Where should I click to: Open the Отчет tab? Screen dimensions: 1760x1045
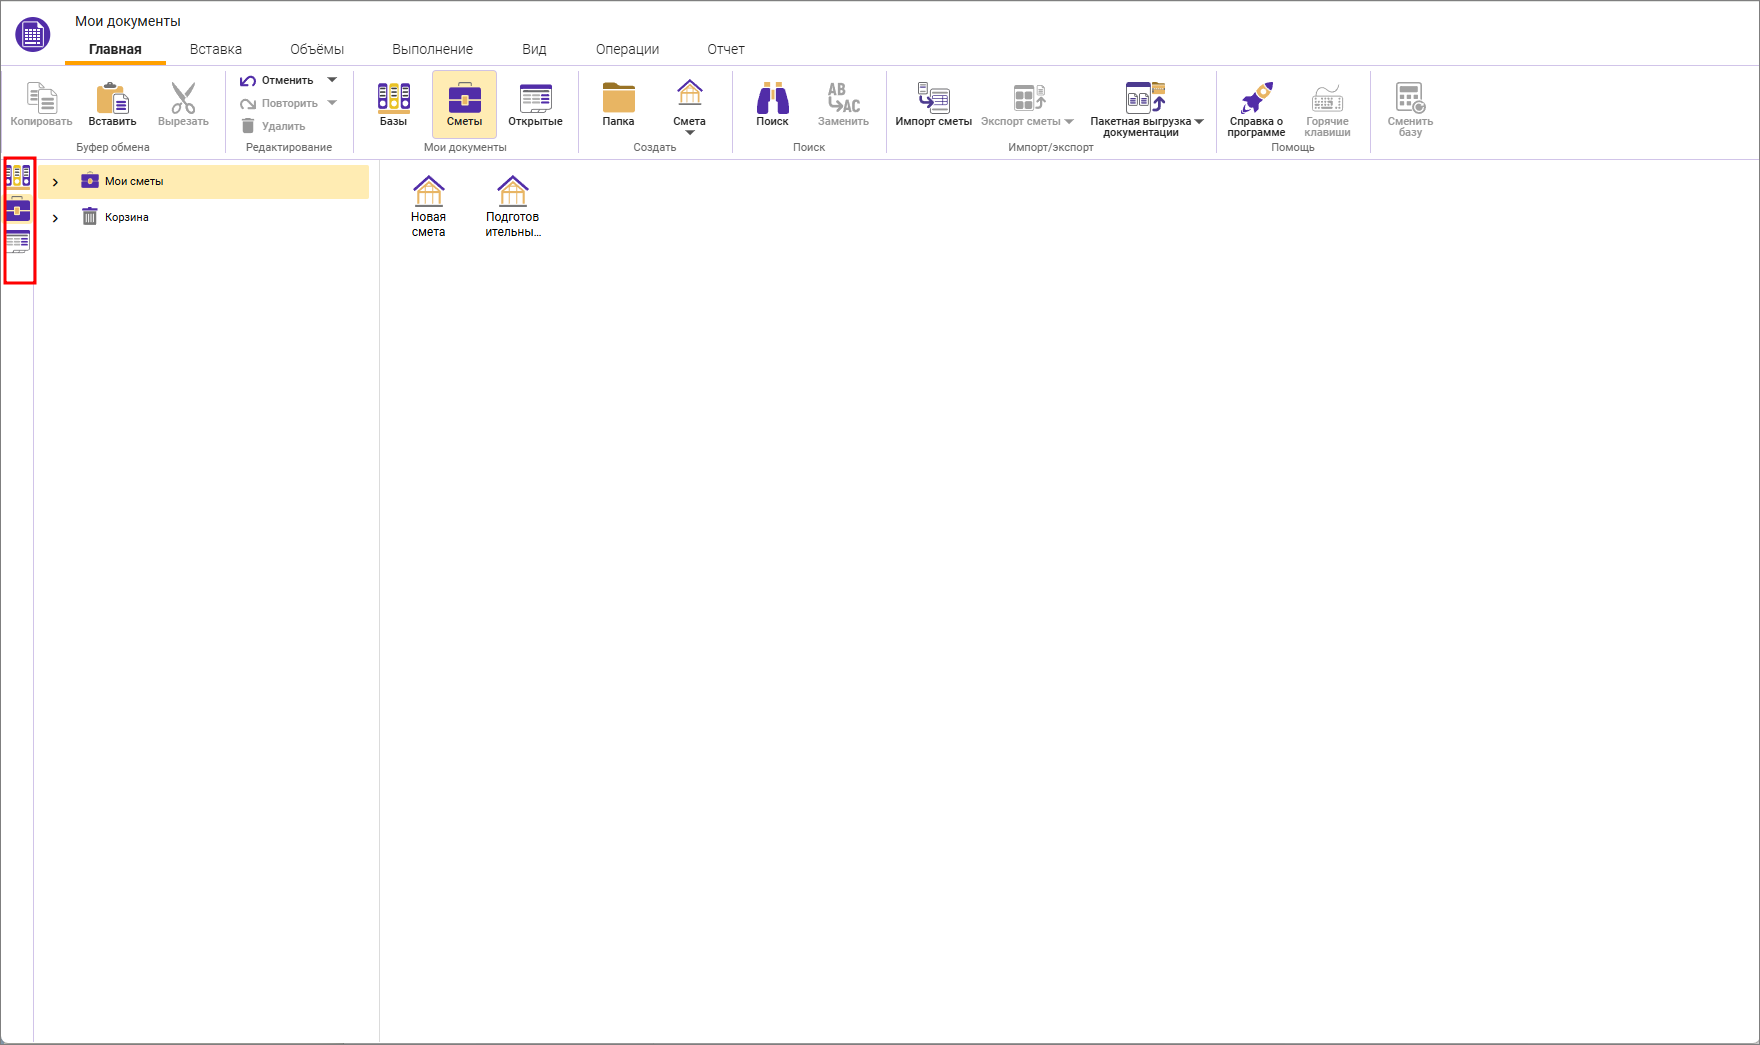point(725,49)
